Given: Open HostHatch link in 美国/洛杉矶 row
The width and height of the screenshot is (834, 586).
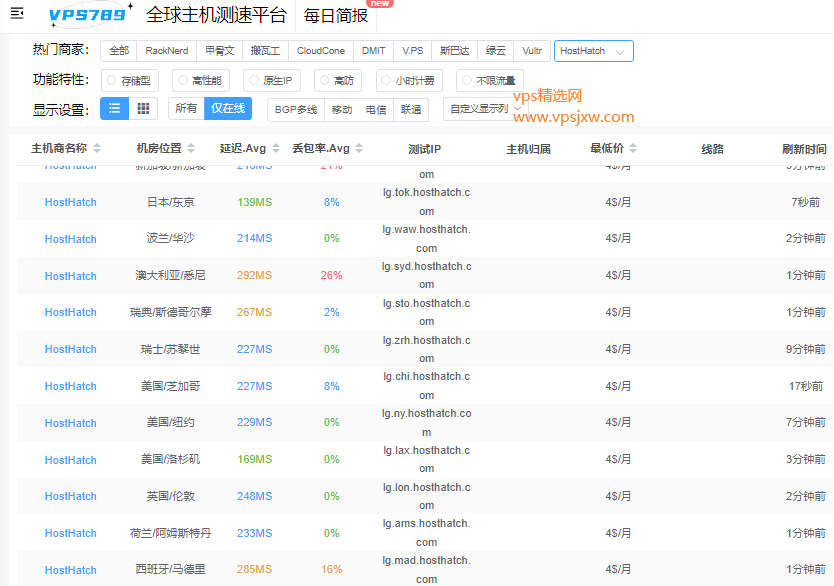Looking at the screenshot, I should [71, 460].
